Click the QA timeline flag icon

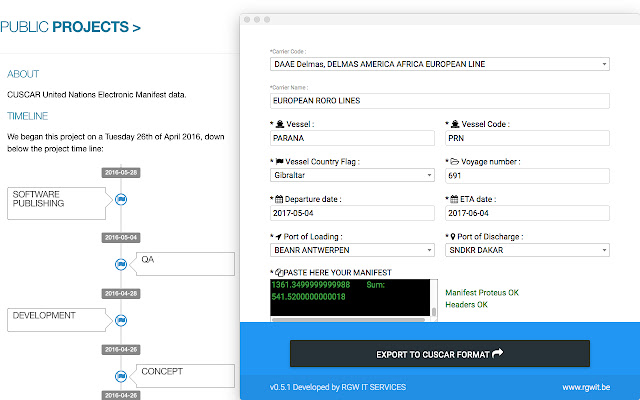[x=121, y=264]
